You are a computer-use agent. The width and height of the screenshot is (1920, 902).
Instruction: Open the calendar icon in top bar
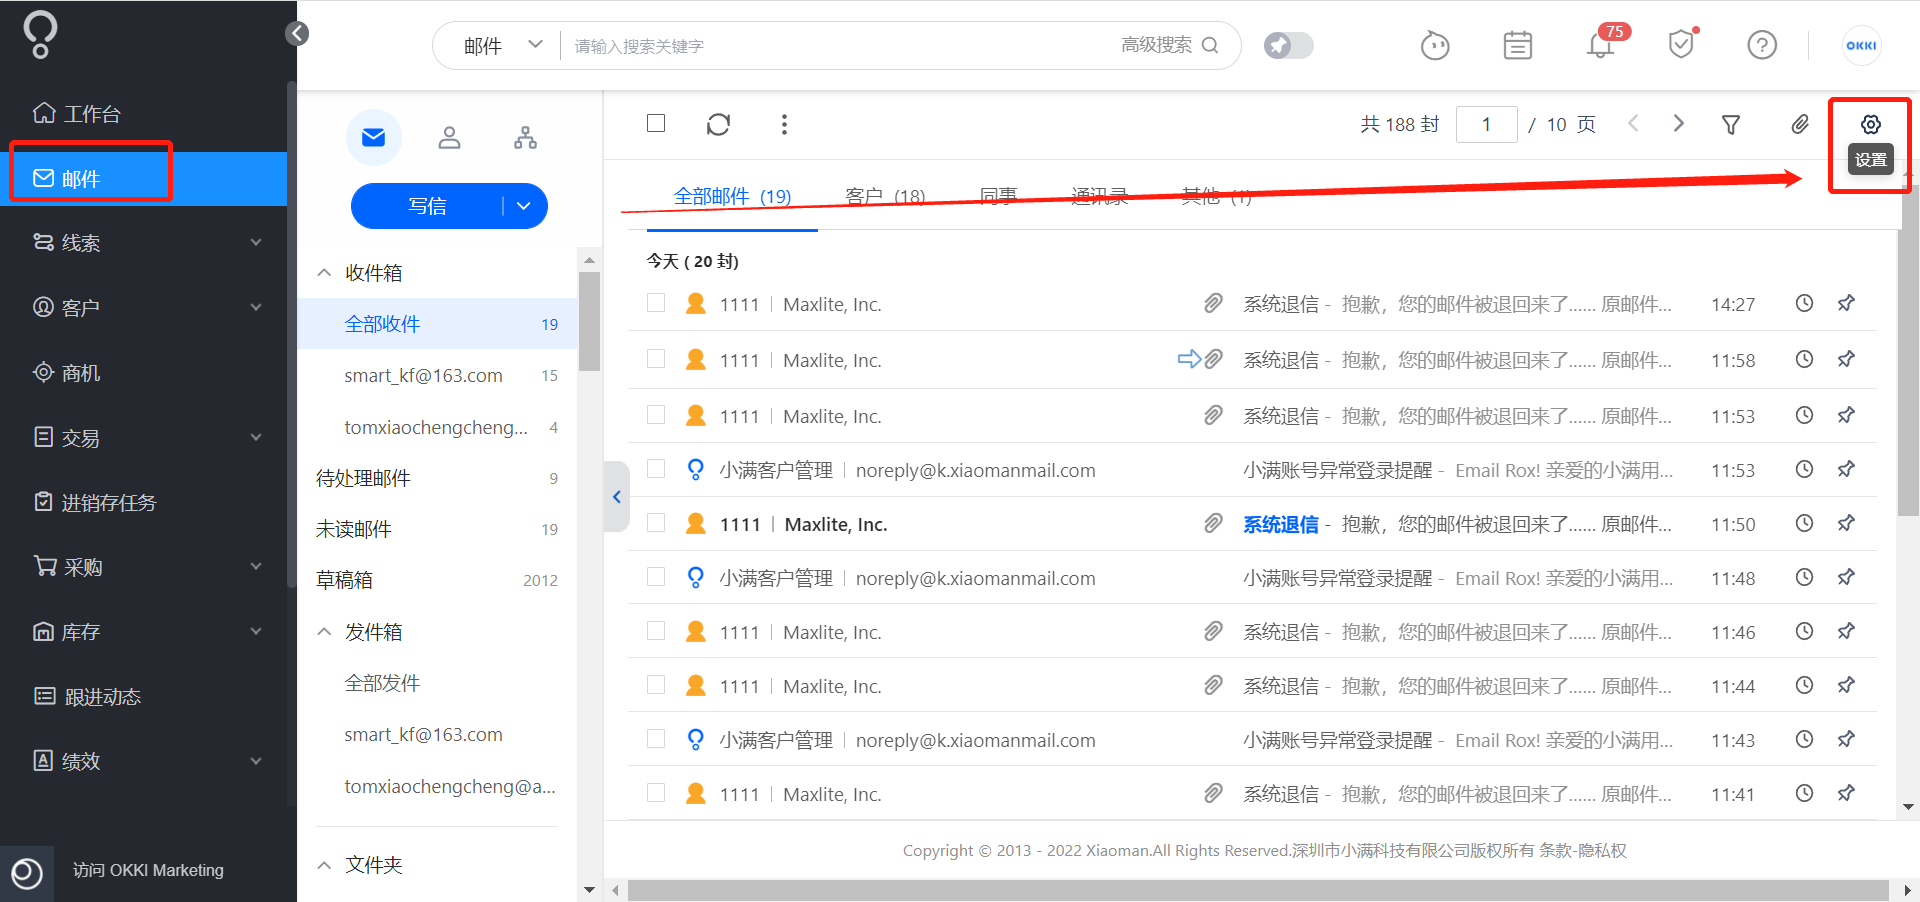[1518, 45]
